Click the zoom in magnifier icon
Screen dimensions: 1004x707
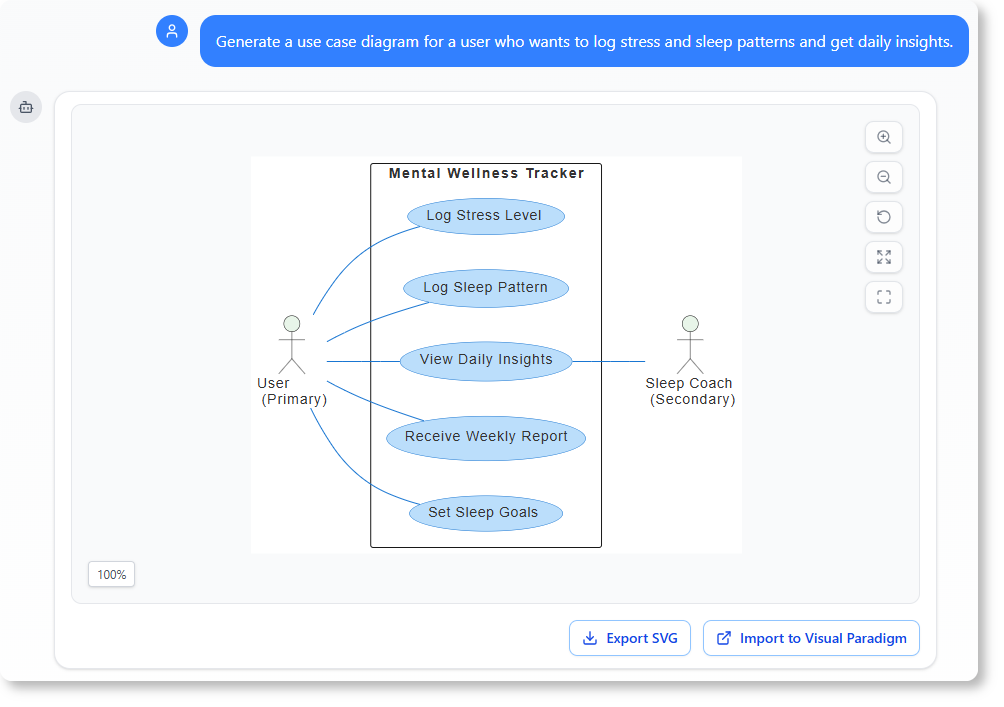(883, 138)
